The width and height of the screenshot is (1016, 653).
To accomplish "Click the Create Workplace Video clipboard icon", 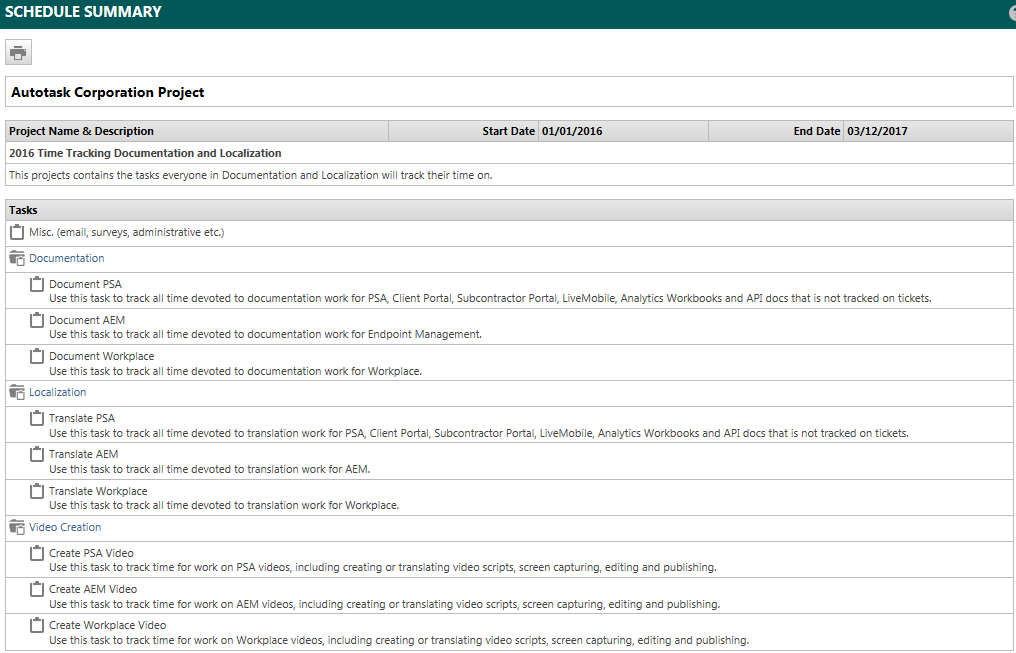I will click(x=38, y=625).
